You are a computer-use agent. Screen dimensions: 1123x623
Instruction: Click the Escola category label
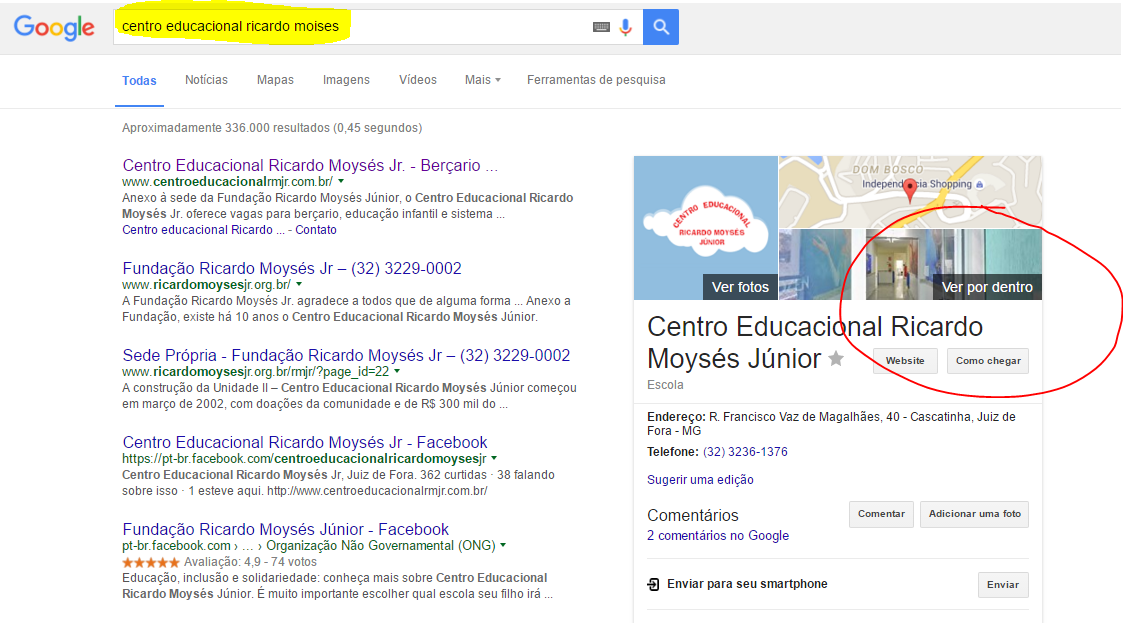pos(665,385)
